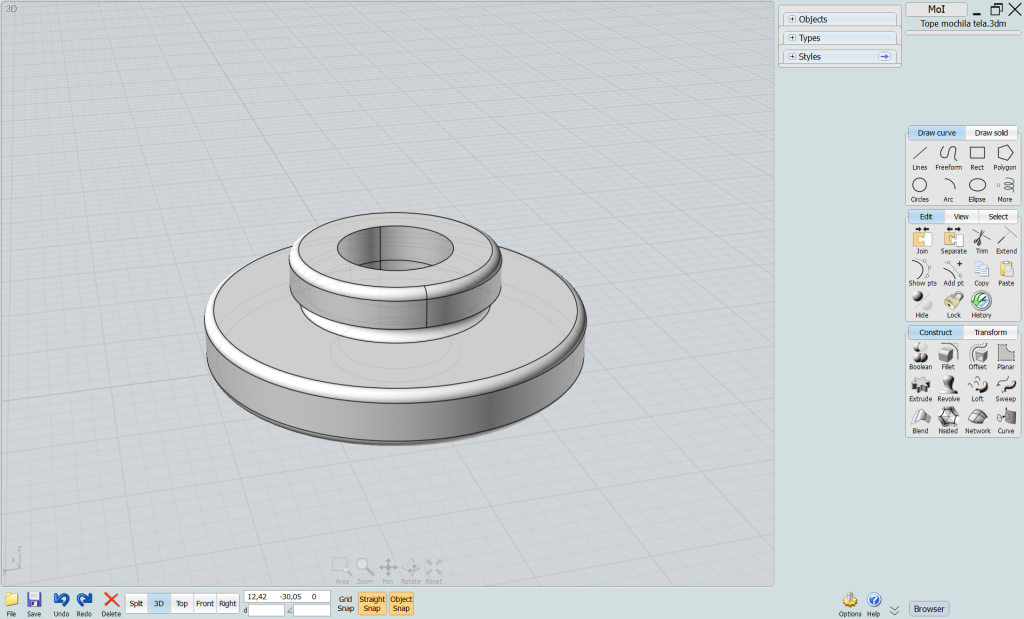Choose the Fillet tool
This screenshot has height=619, width=1024.
coord(948,356)
